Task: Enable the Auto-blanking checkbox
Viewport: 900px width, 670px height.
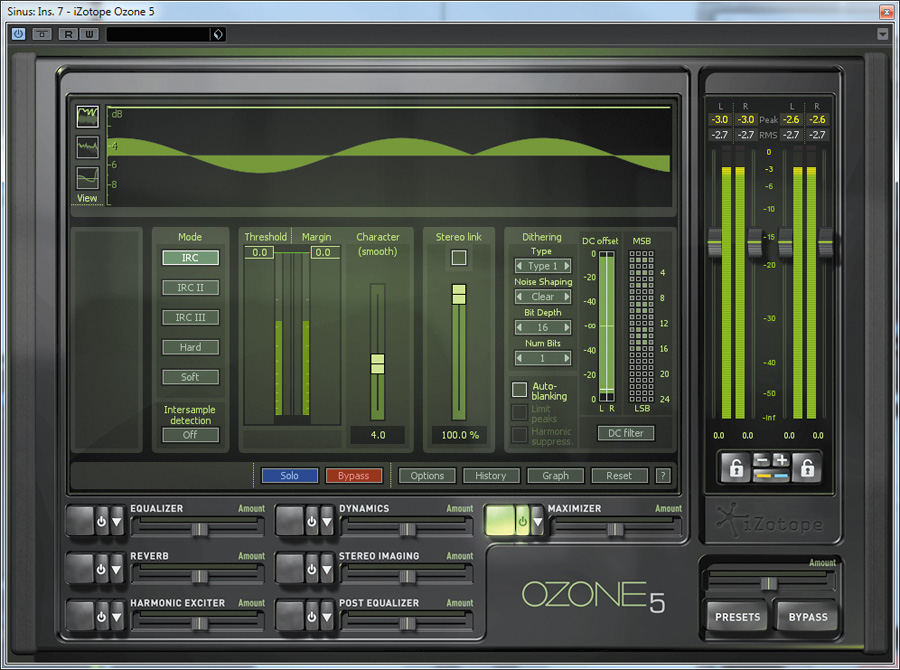Action: 519,390
